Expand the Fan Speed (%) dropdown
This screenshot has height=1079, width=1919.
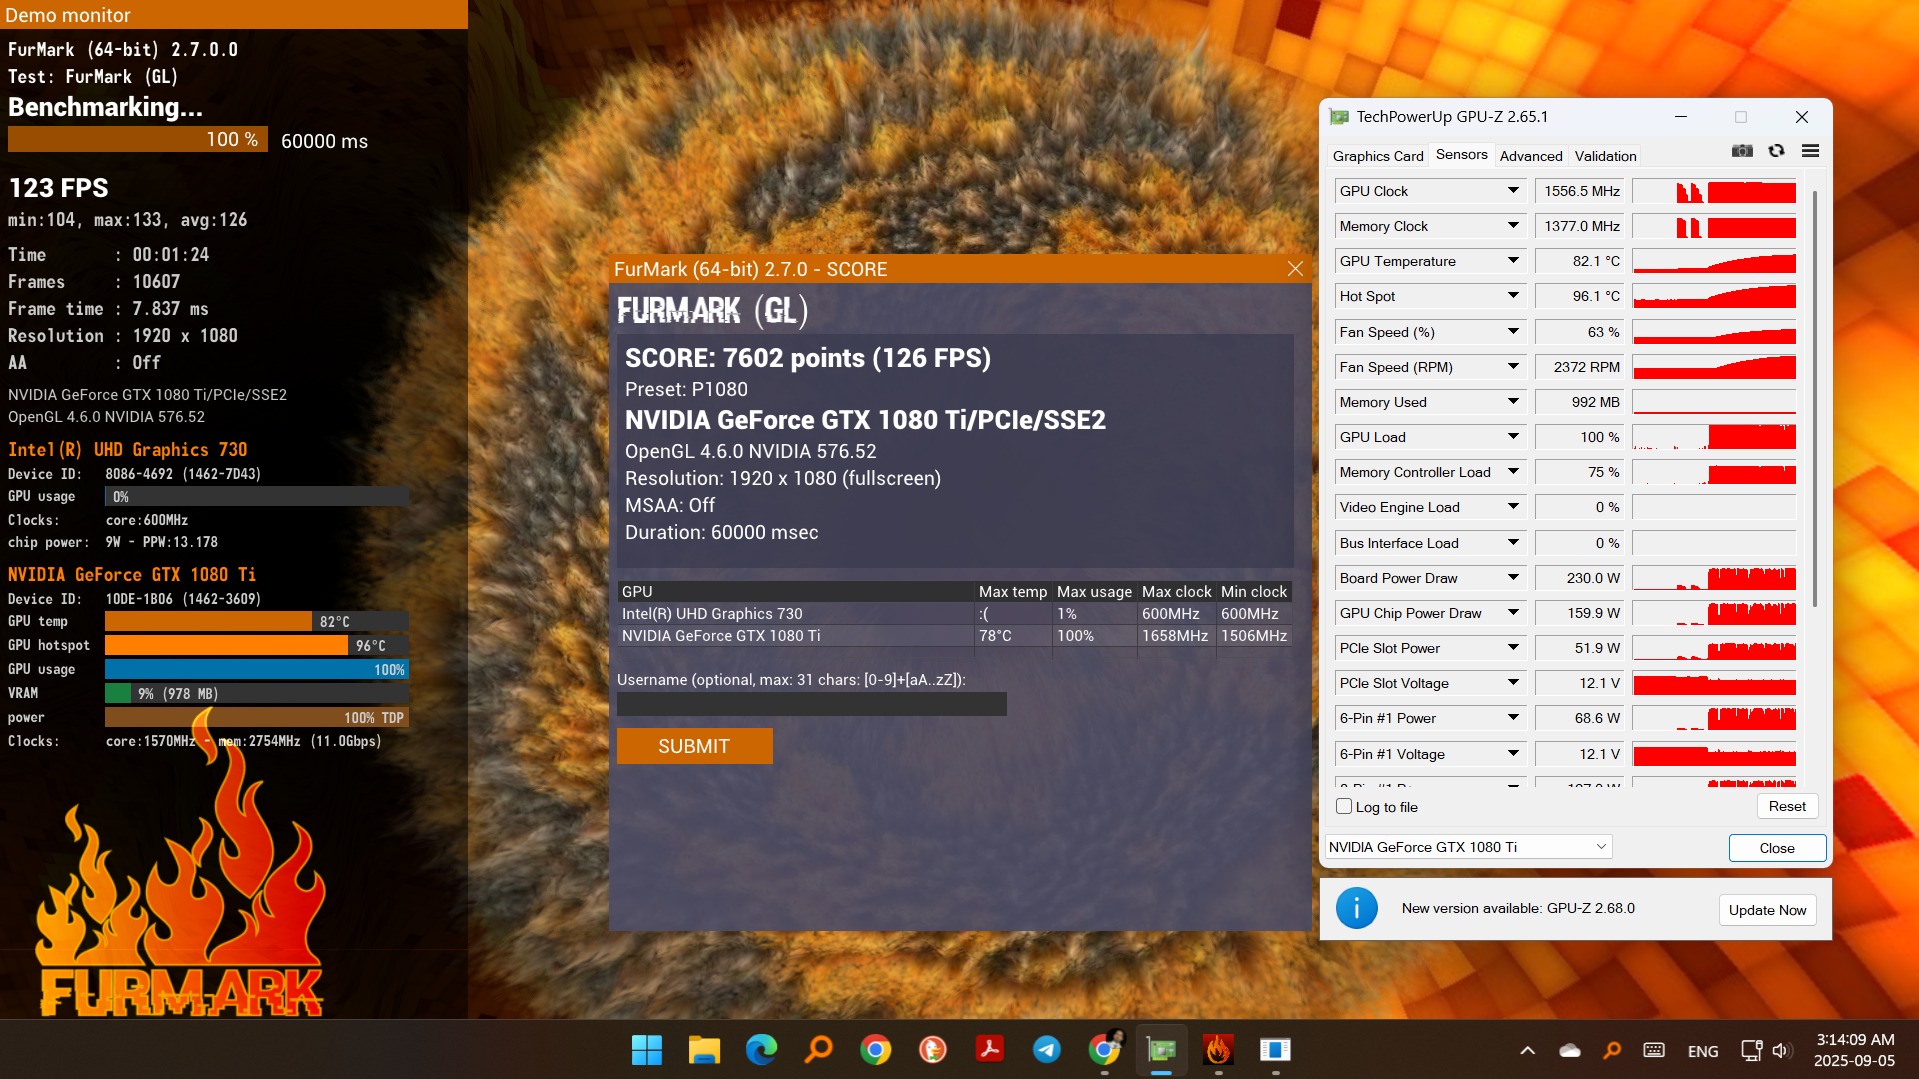(1513, 332)
